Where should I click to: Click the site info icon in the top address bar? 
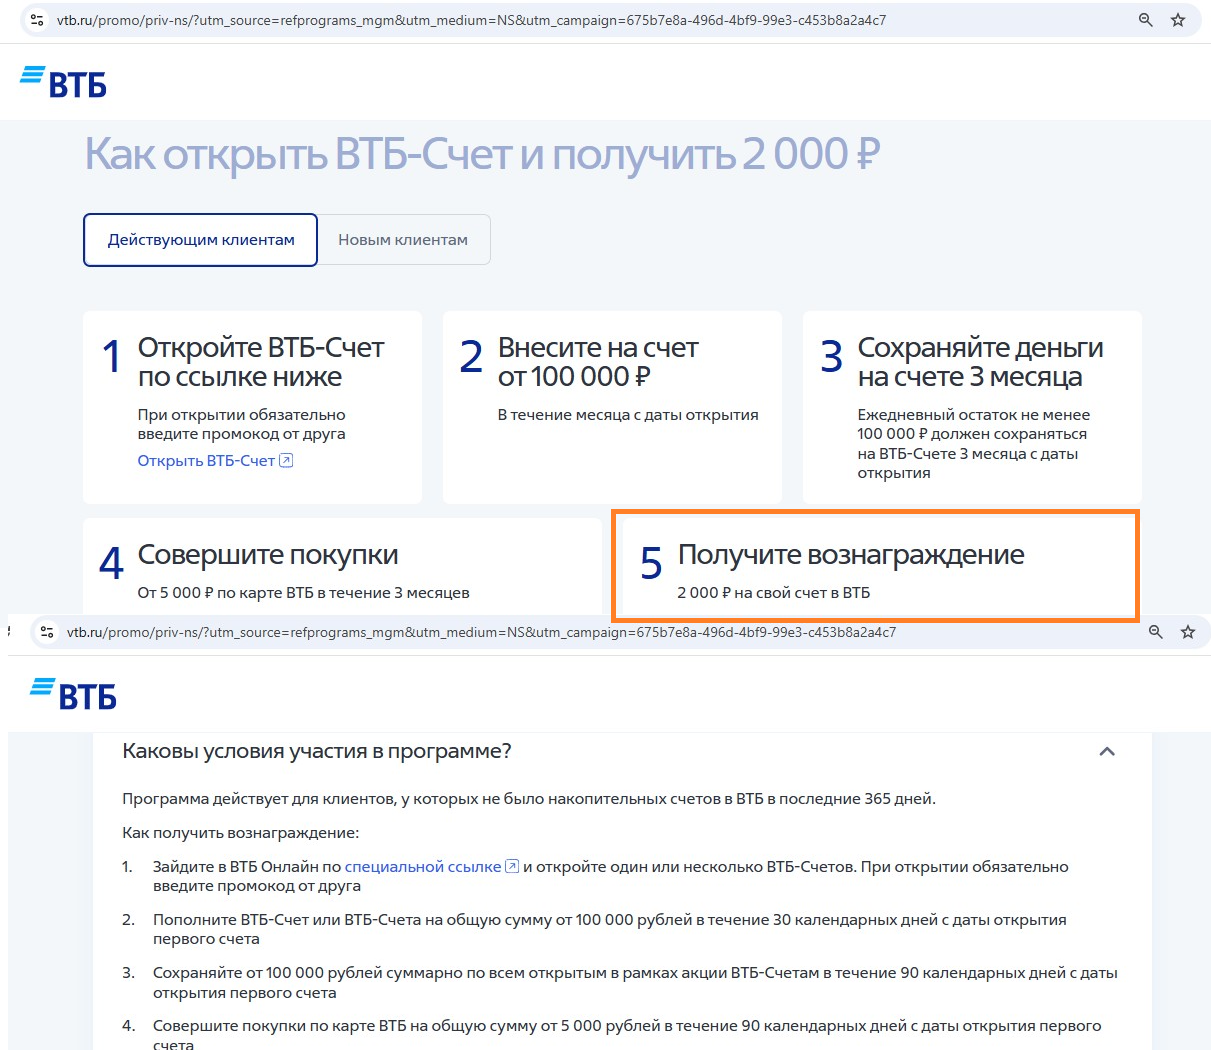click(37, 20)
